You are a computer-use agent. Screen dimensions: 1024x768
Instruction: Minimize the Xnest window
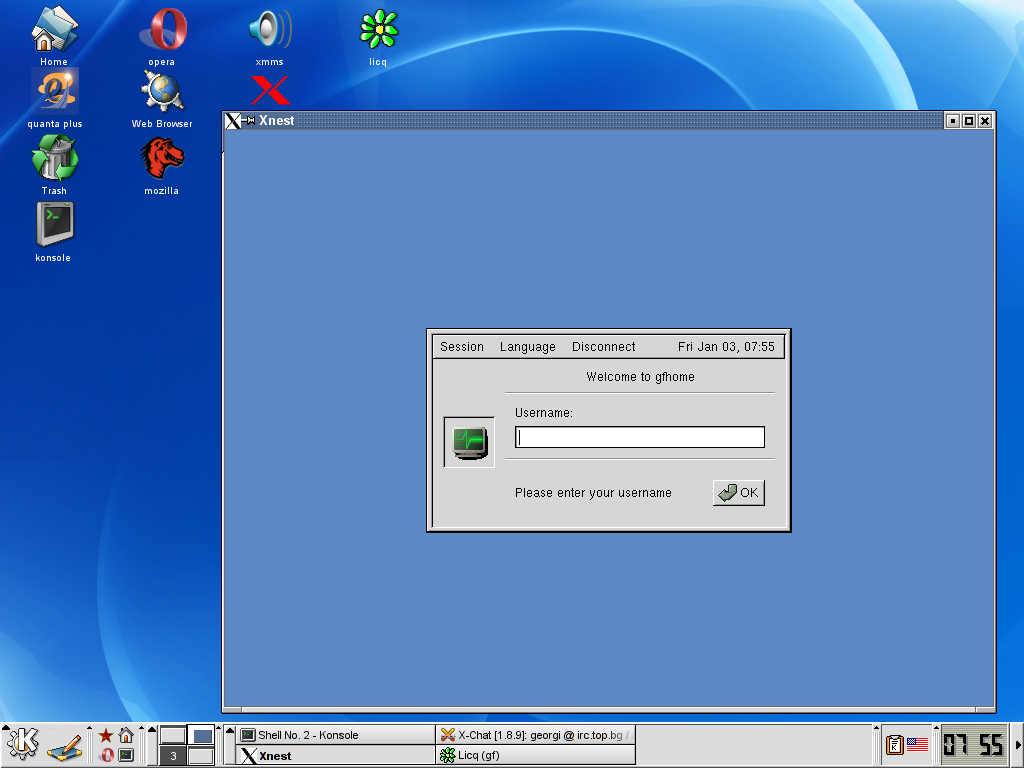tap(953, 121)
